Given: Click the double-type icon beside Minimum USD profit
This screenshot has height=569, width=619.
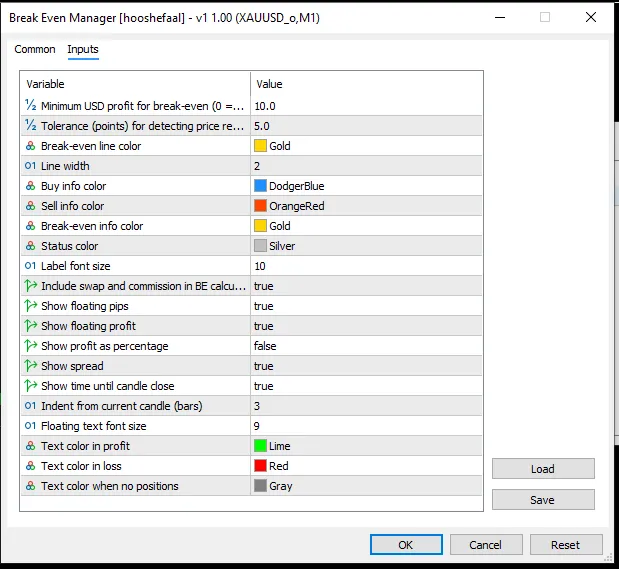Looking at the screenshot, I should 30,105.
